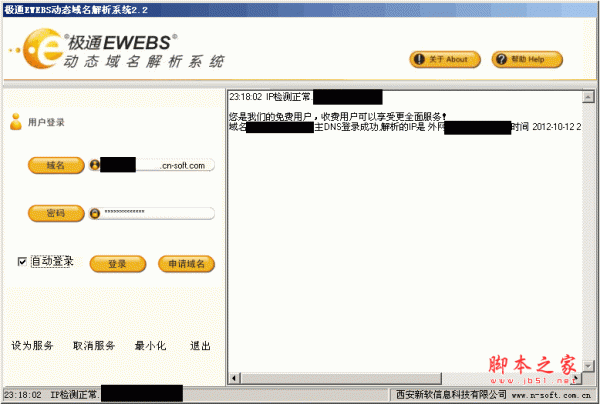Toggle the 自动登录 checkbox
The image size is (600, 404).
pyautogui.click(x=22, y=261)
